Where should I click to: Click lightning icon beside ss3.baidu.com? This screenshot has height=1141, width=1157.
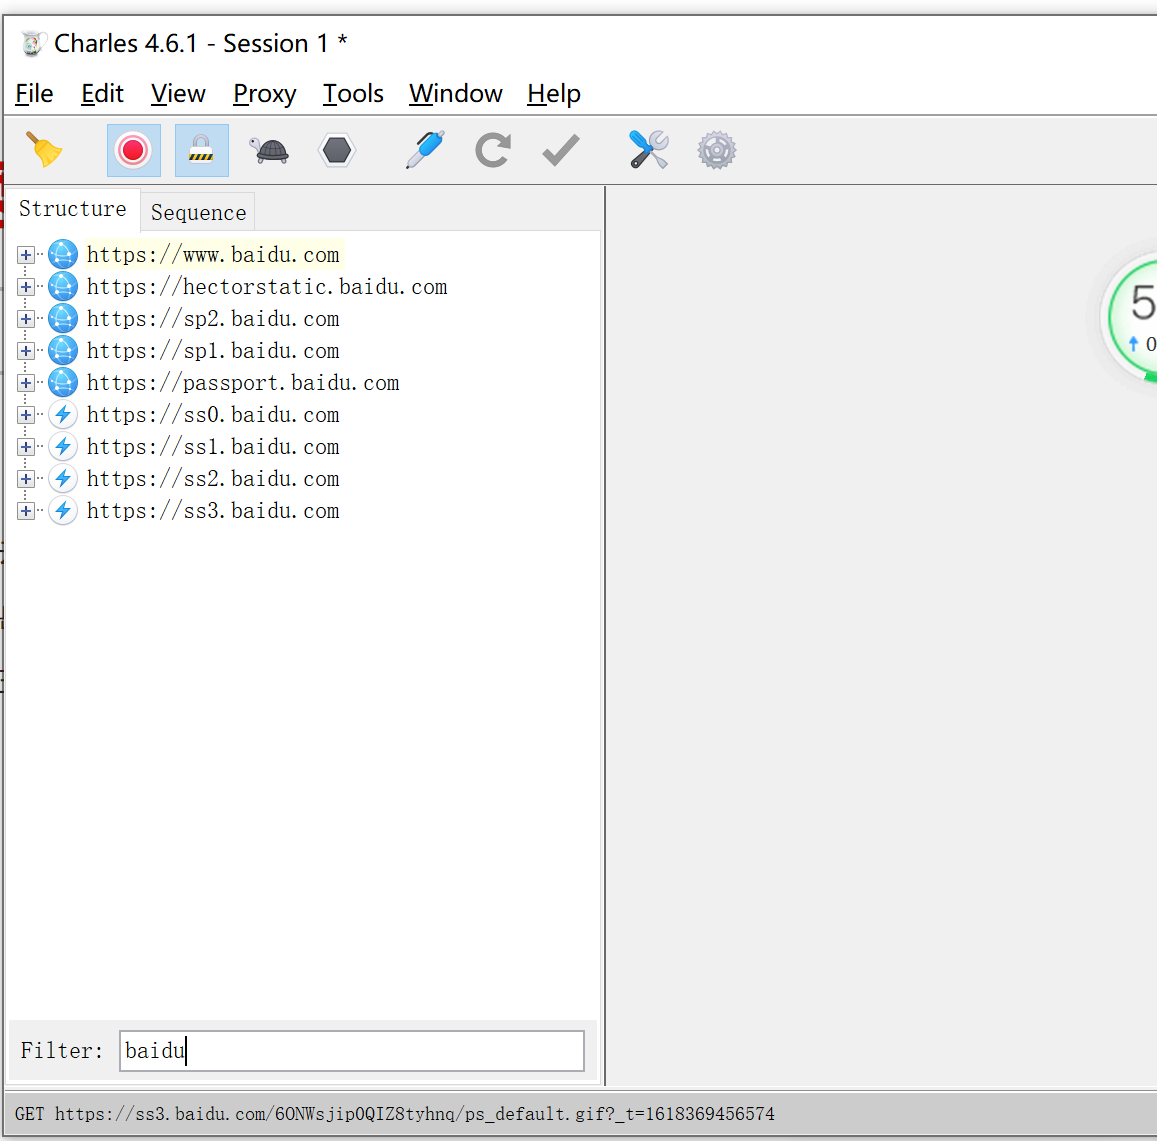coord(63,511)
